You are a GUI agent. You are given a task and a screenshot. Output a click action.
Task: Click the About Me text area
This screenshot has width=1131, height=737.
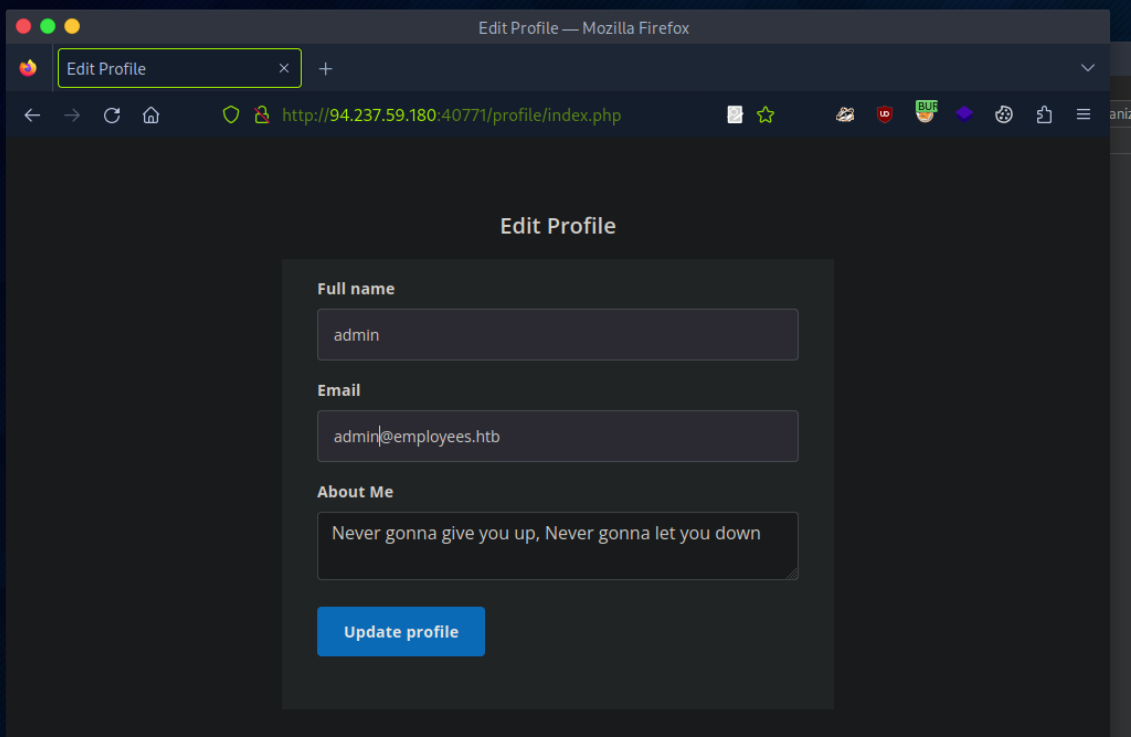557,546
